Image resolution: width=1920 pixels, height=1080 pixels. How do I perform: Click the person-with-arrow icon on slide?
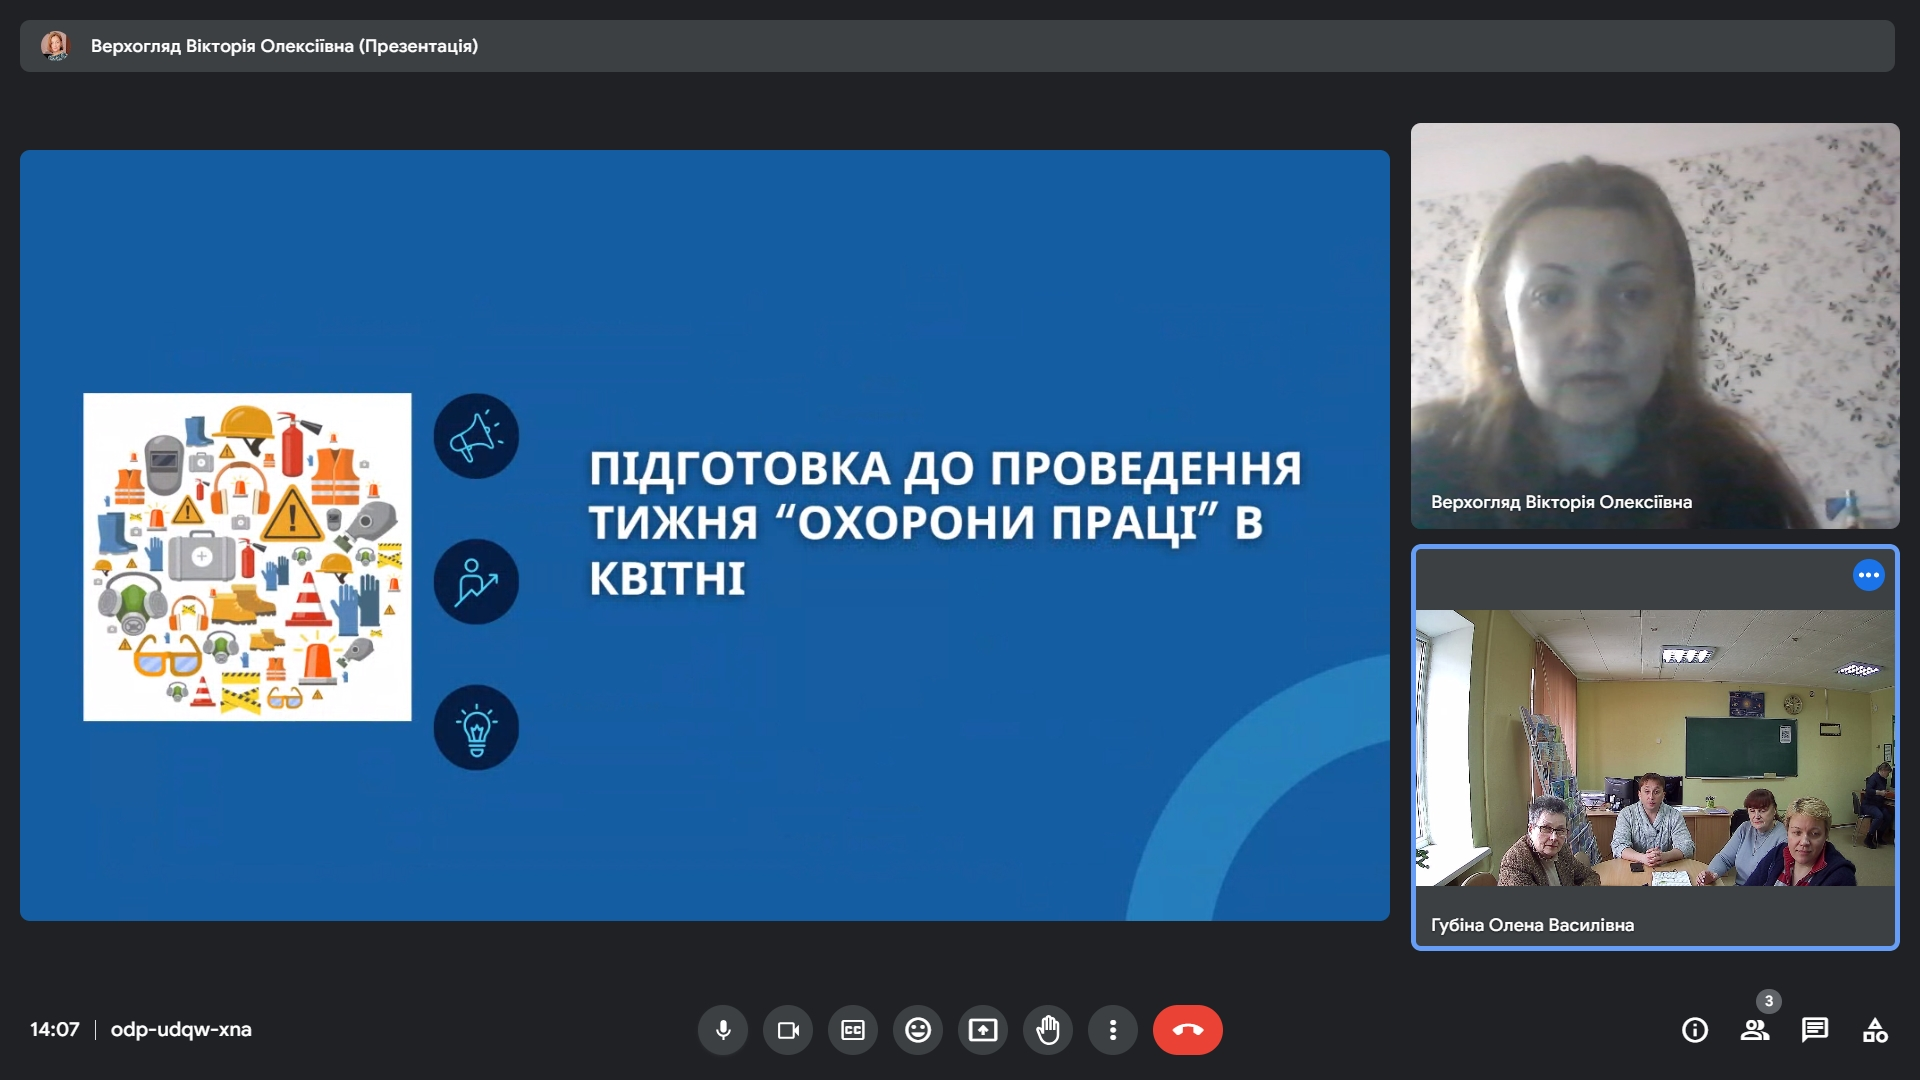476,582
